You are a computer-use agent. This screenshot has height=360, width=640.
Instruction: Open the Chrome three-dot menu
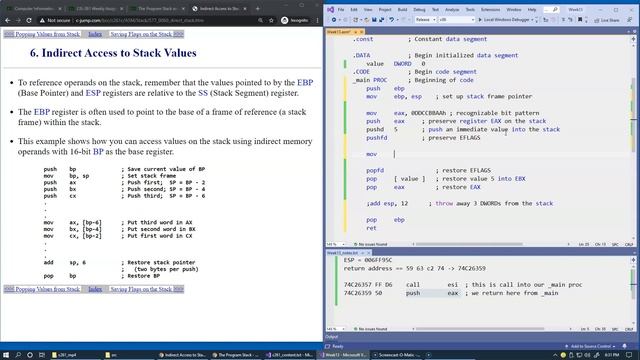(318, 20)
